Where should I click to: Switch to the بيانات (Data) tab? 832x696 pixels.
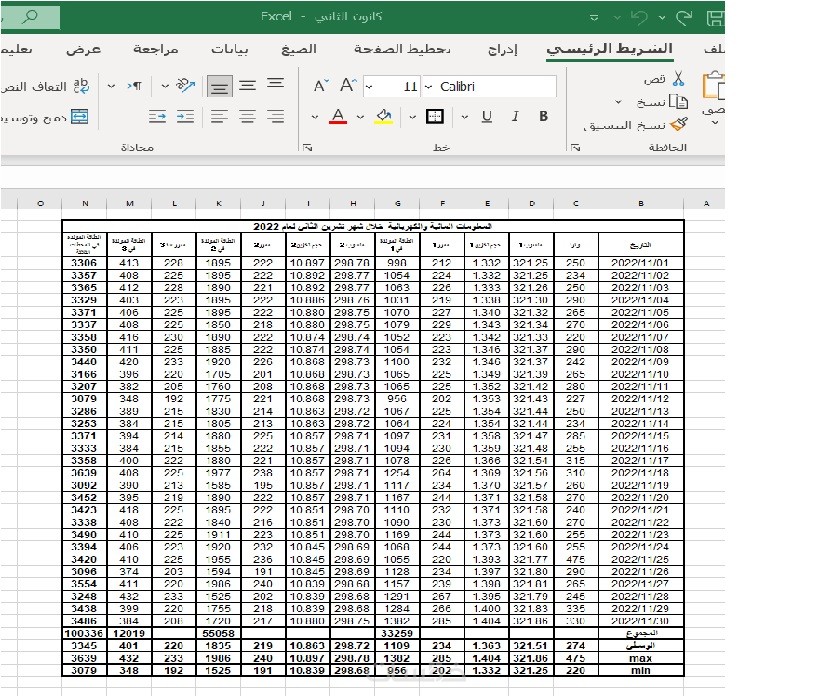(229, 49)
